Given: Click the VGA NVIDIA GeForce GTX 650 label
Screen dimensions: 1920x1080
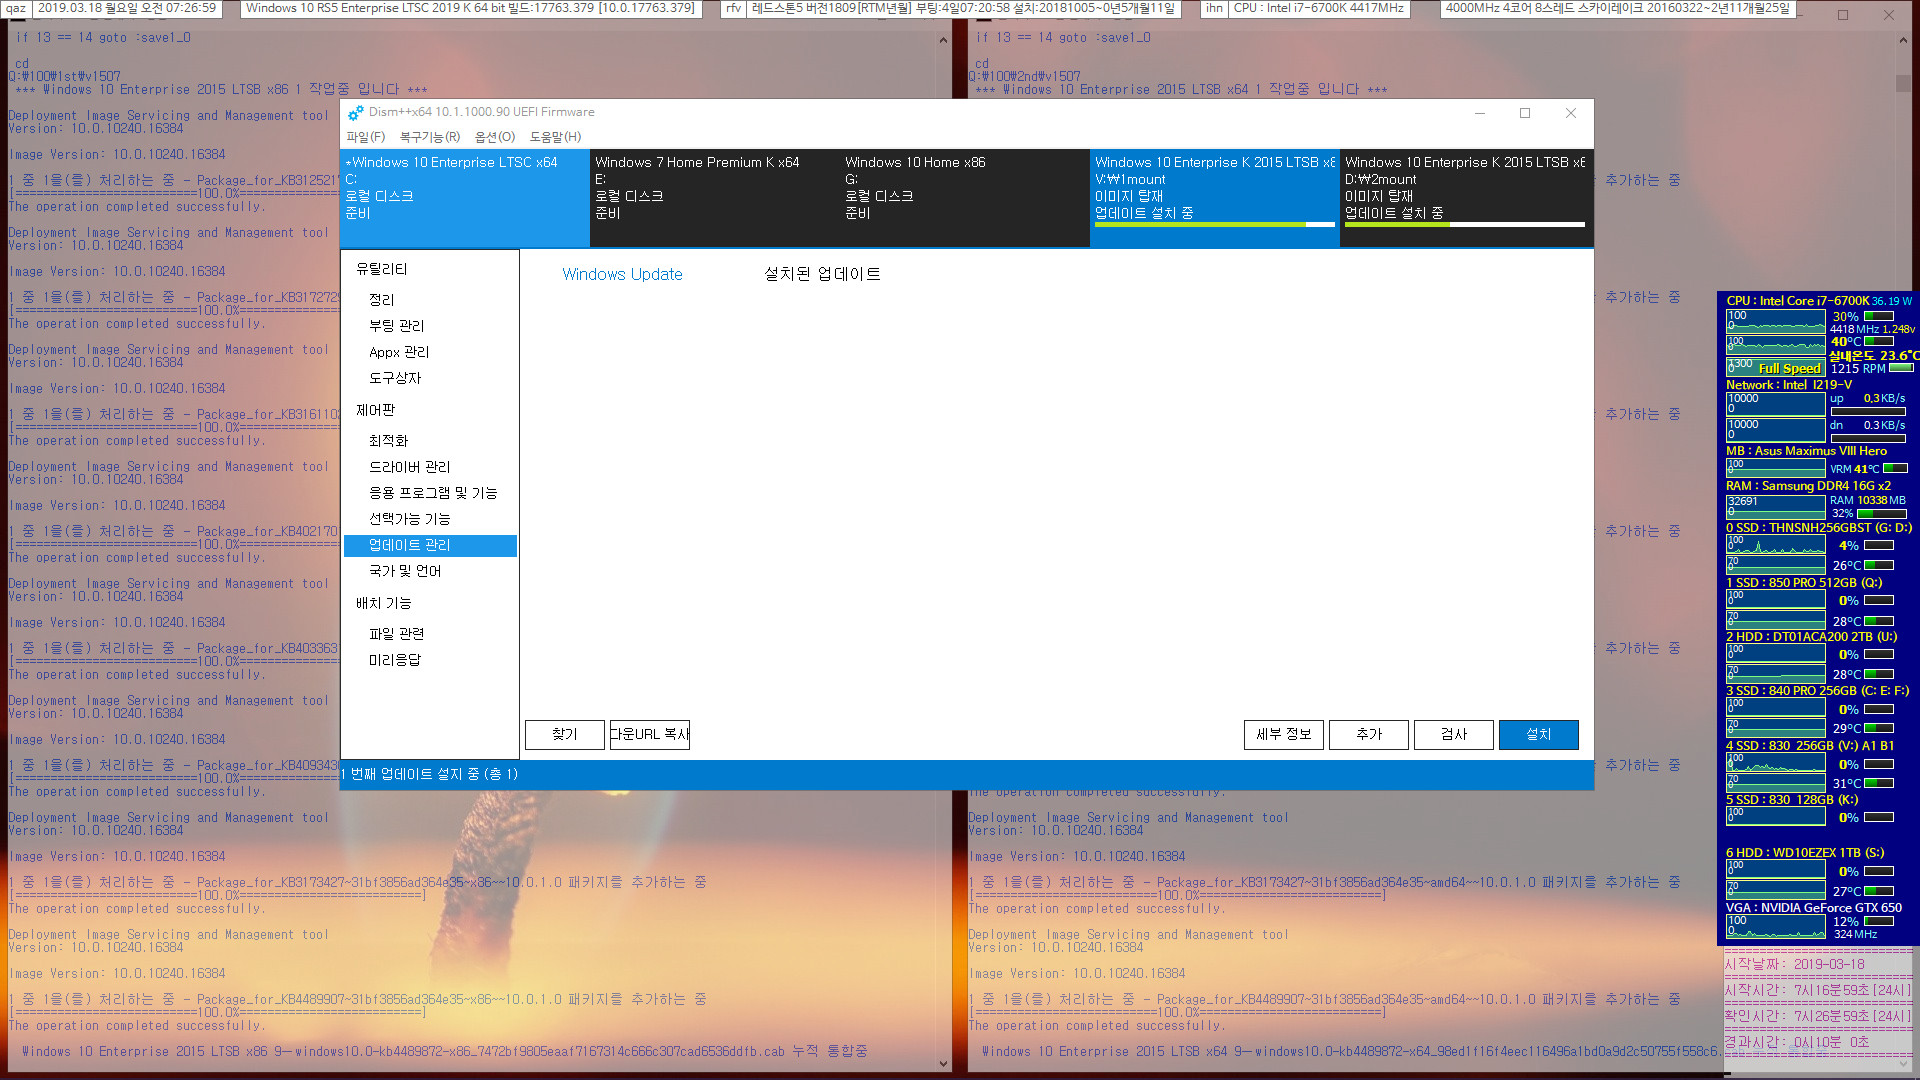Looking at the screenshot, I should (x=1814, y=908).
